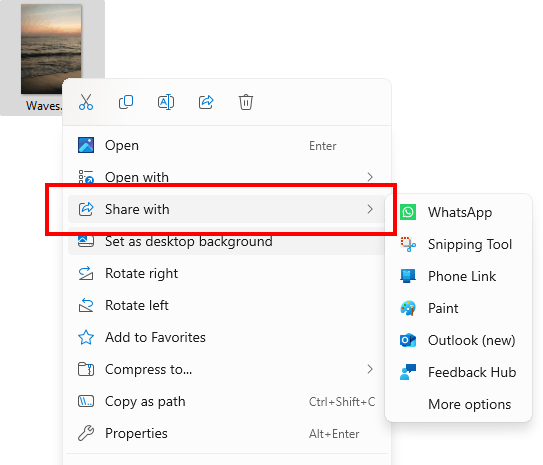Screen dimensions: 543x465
Task: Click the Delete trash icon
Action: point(246,102)
